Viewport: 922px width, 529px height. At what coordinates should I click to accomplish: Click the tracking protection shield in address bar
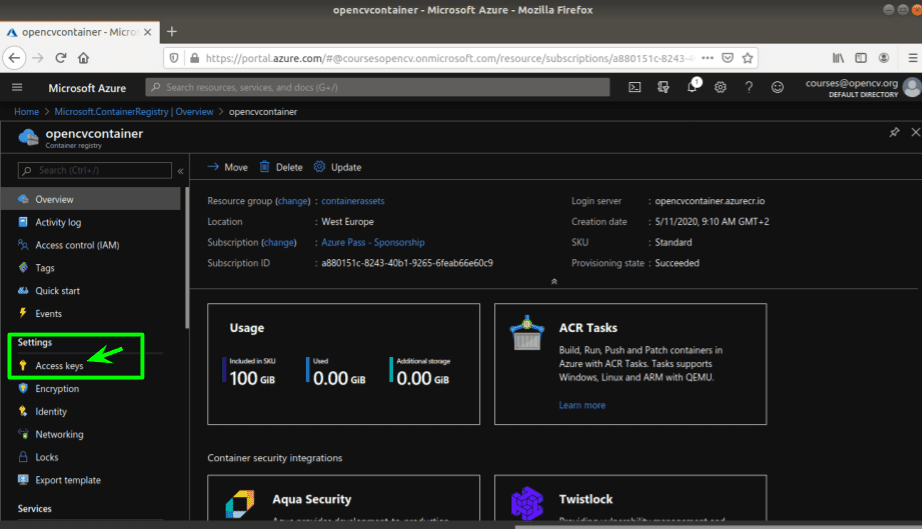point(174,58)
